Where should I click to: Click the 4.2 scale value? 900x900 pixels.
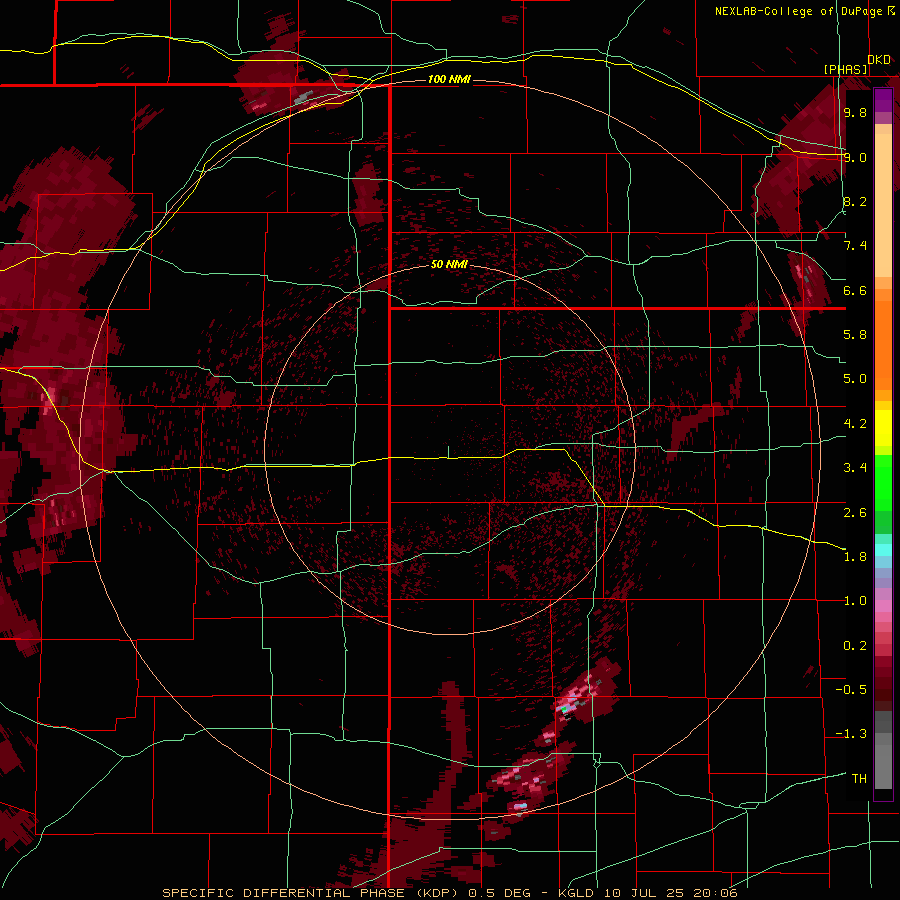pos(855,424)
